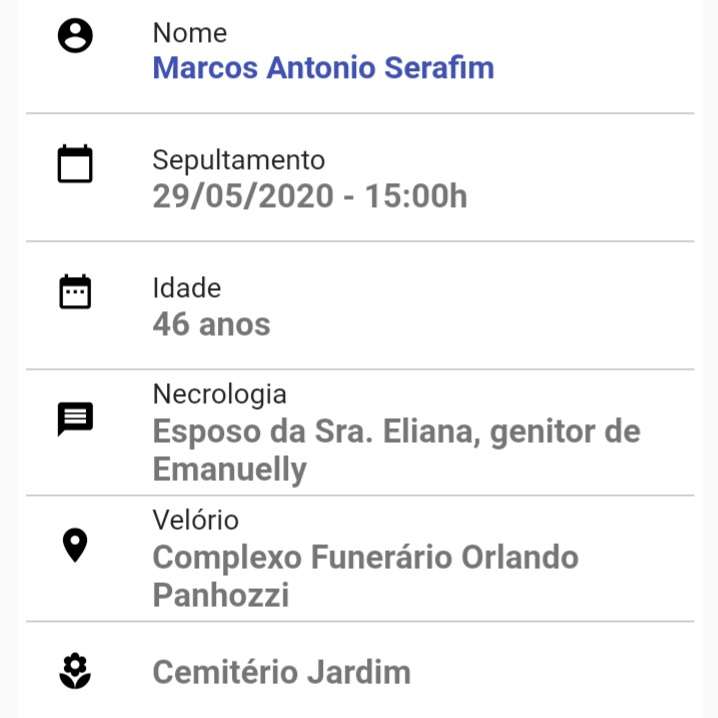
Task: Tap the Nome field label
Action: [190, 33]
